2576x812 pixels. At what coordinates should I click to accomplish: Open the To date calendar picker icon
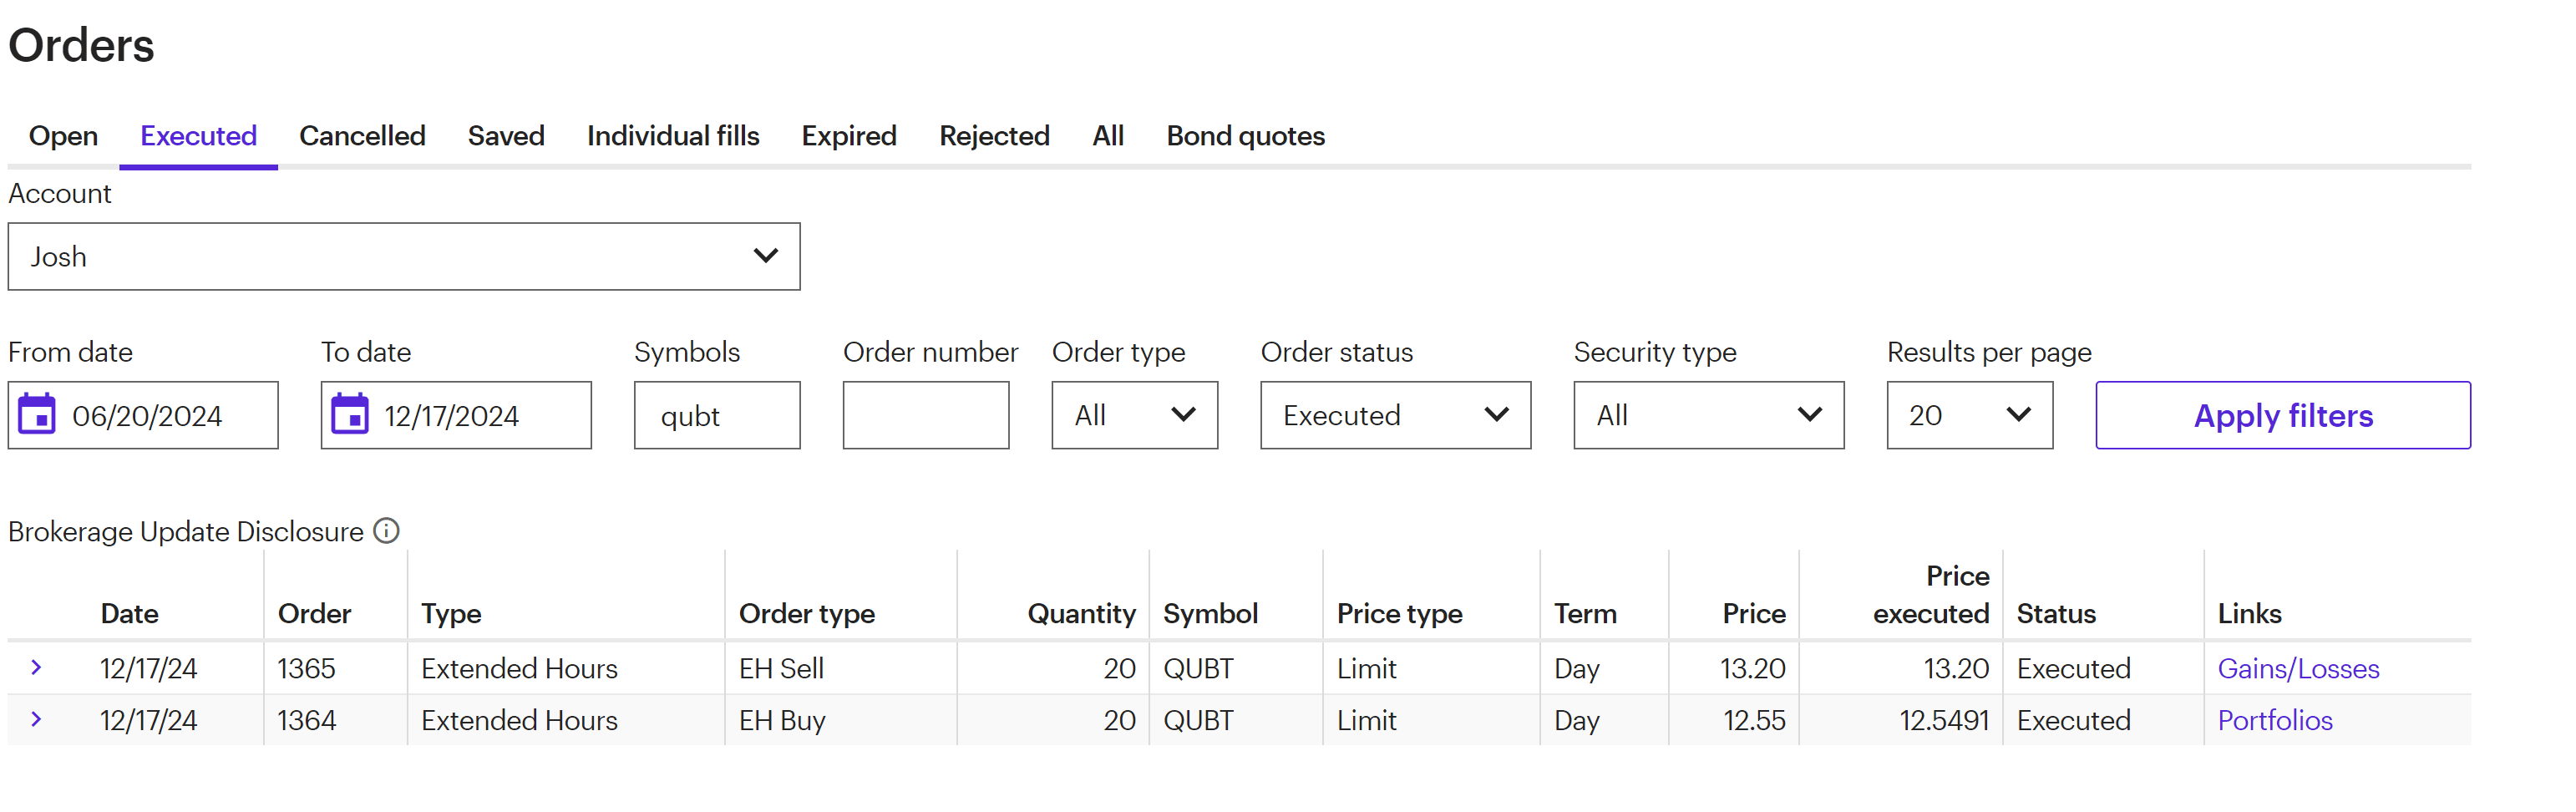[350, 414]
